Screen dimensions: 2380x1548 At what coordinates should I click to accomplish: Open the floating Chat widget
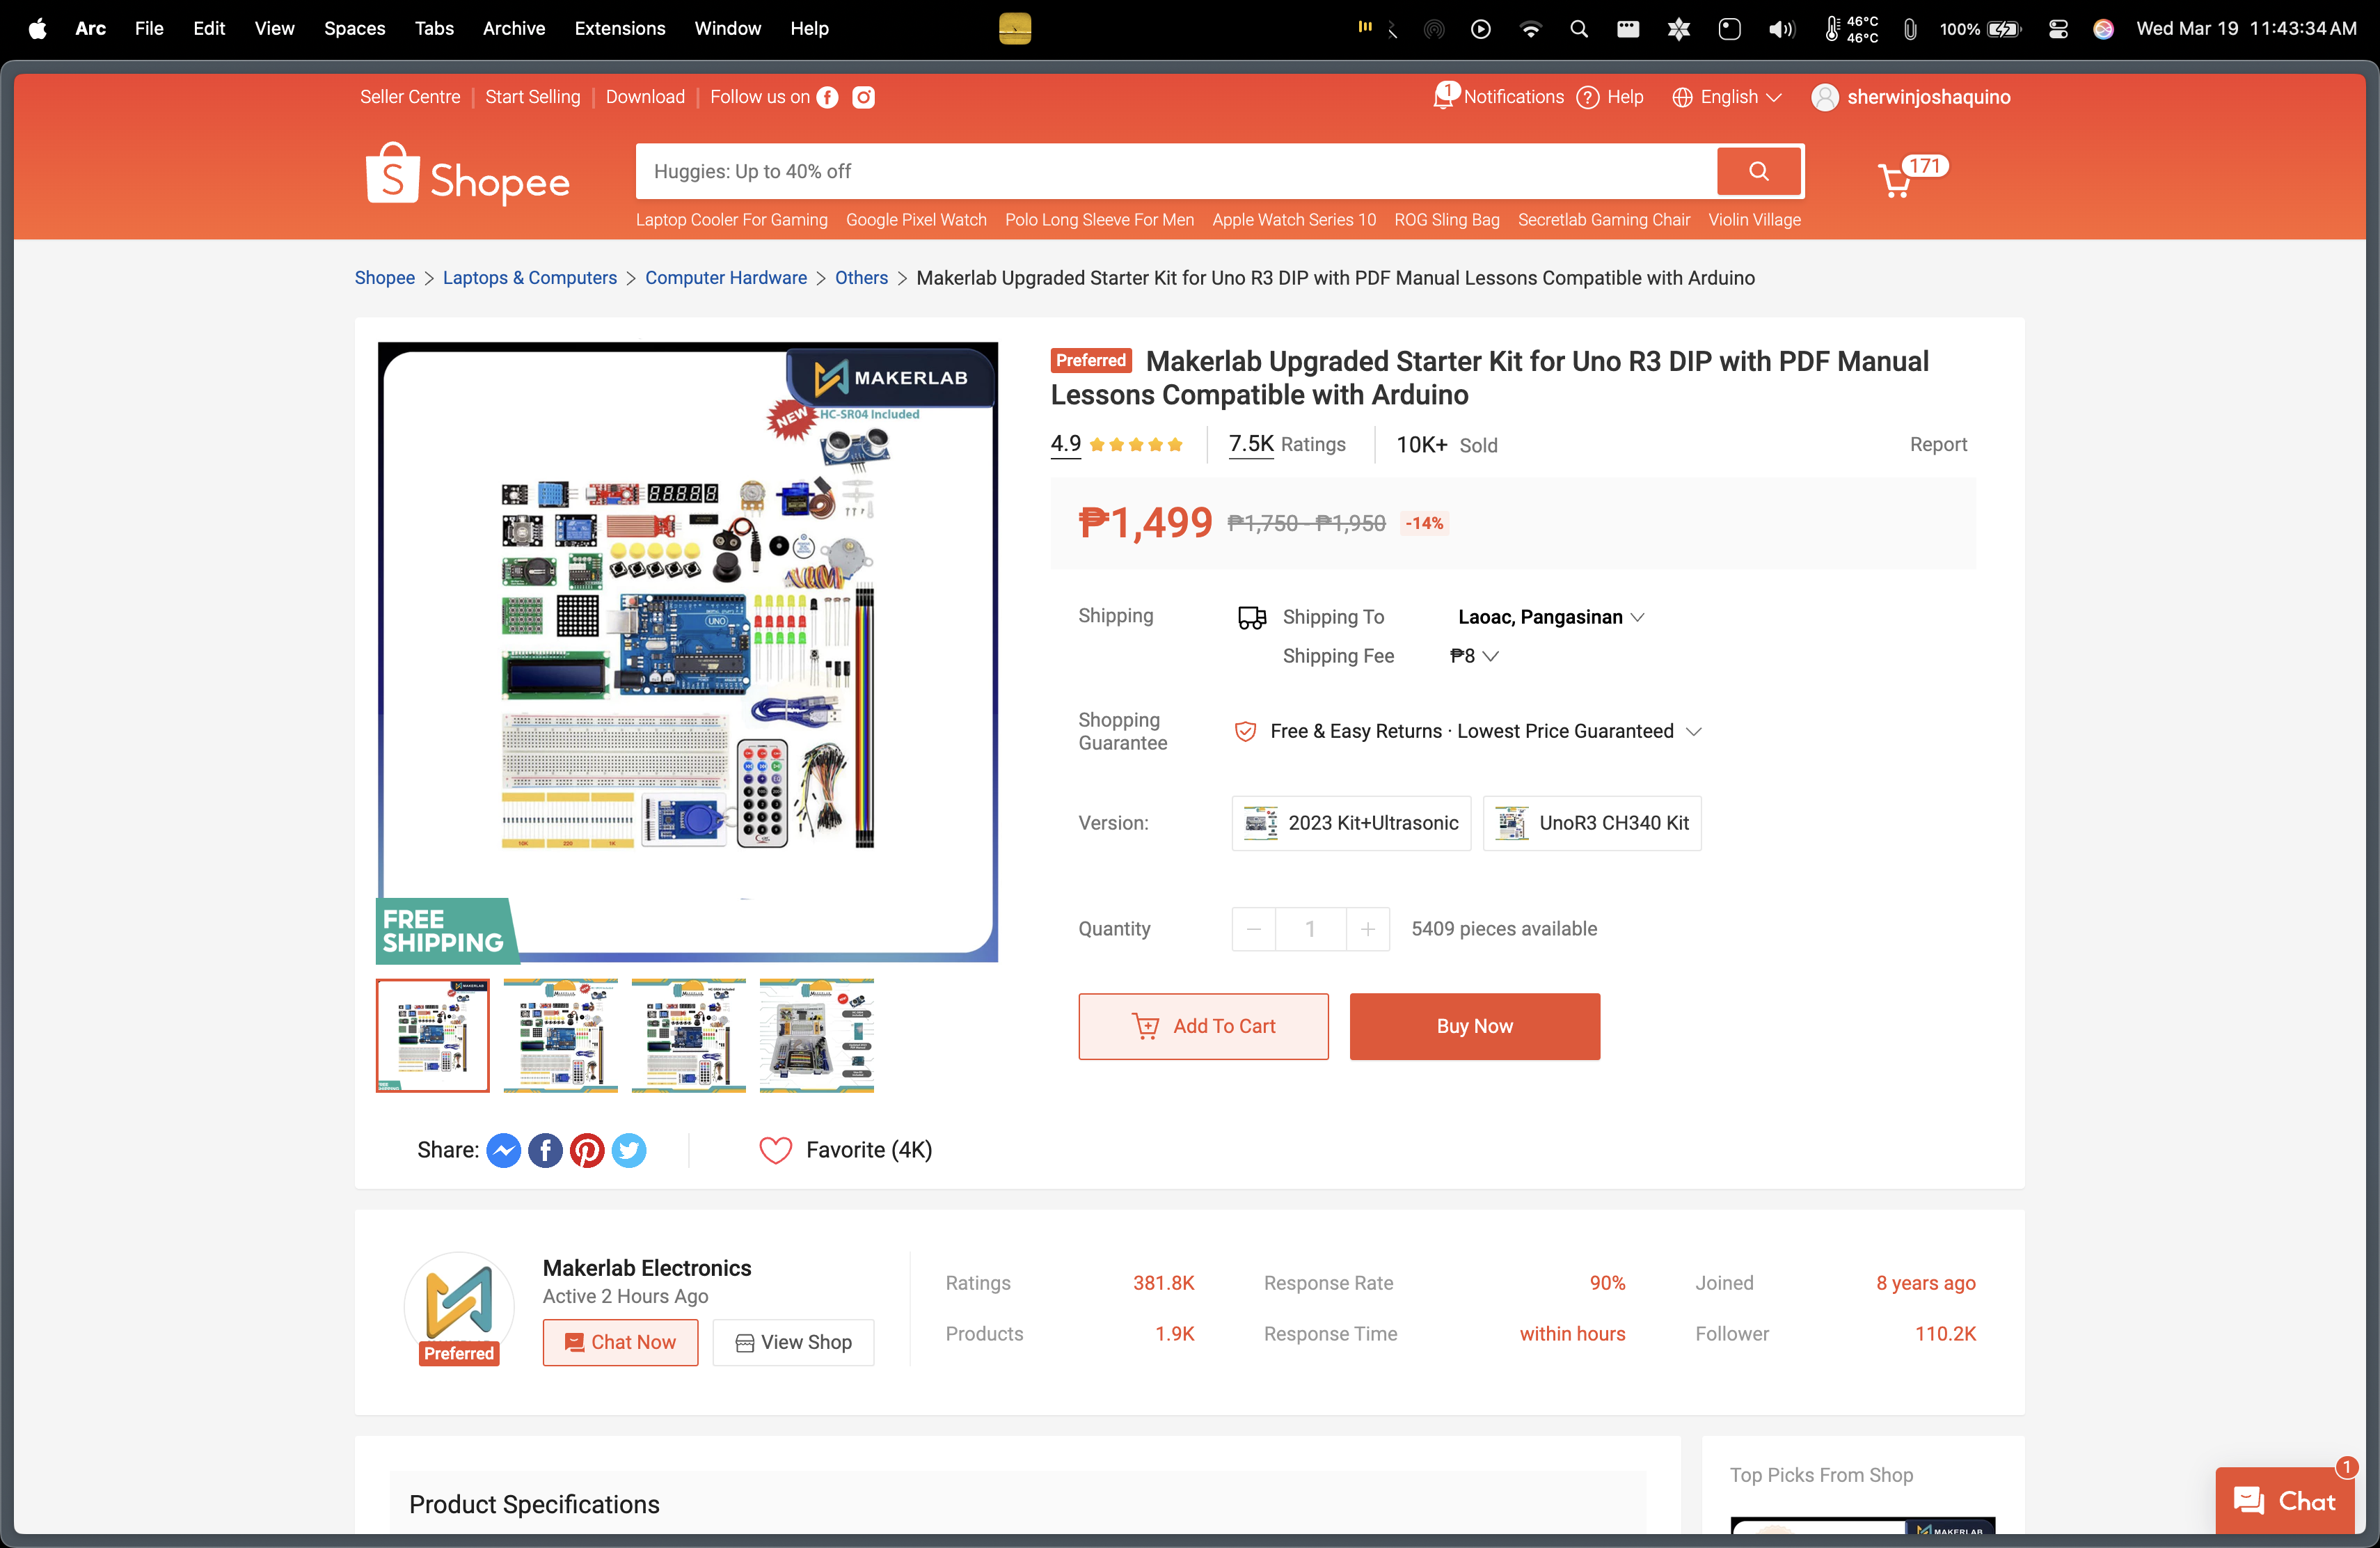click(x=2285, y=1501)
